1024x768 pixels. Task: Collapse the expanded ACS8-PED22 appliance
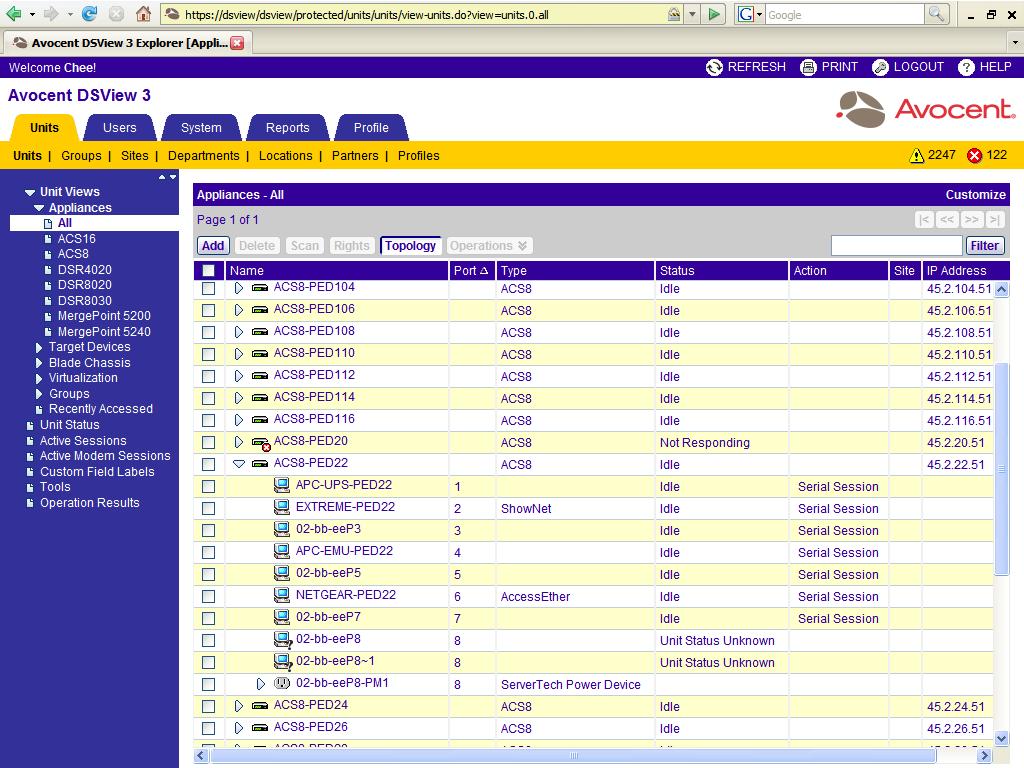239,464
